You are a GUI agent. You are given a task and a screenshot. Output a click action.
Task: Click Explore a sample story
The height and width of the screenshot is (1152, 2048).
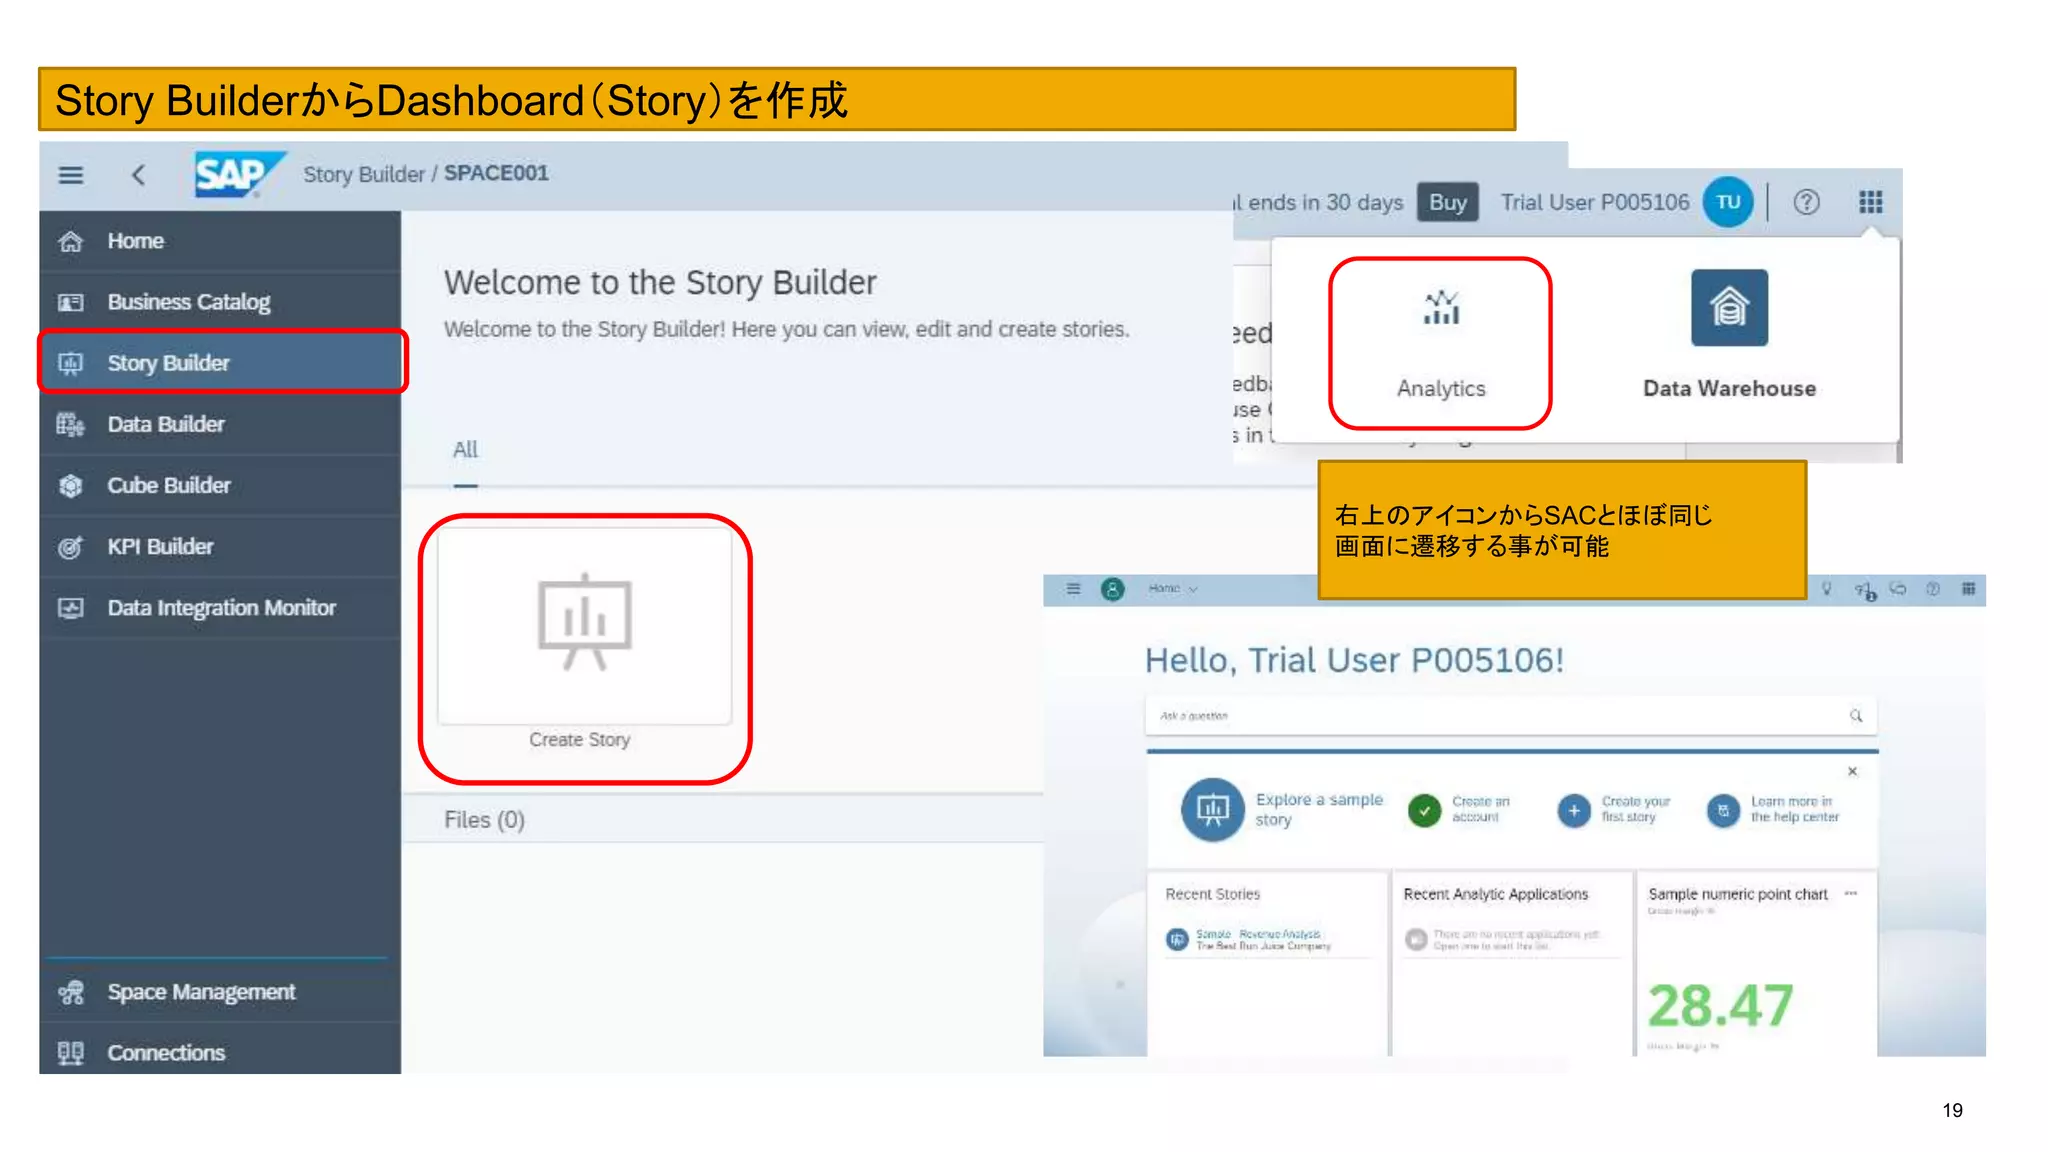(1283, 809)
